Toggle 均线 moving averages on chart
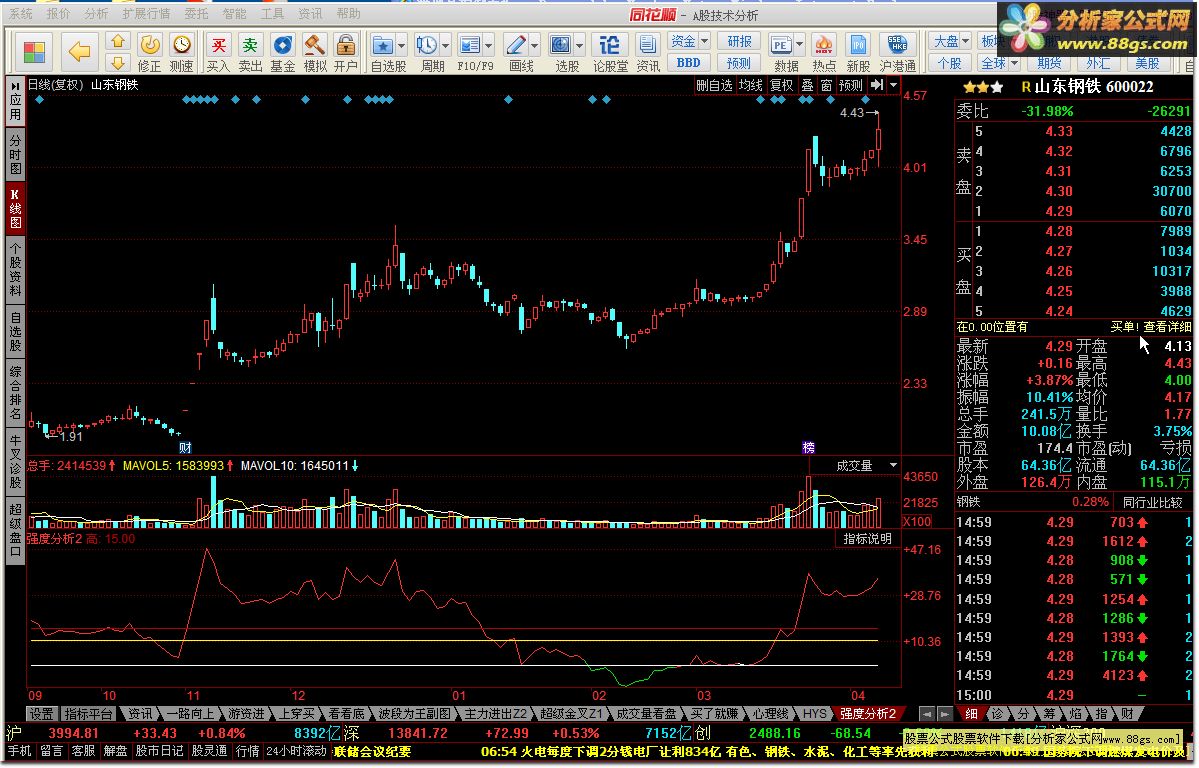Screen dimensions: 1199x768 [750, 85]
